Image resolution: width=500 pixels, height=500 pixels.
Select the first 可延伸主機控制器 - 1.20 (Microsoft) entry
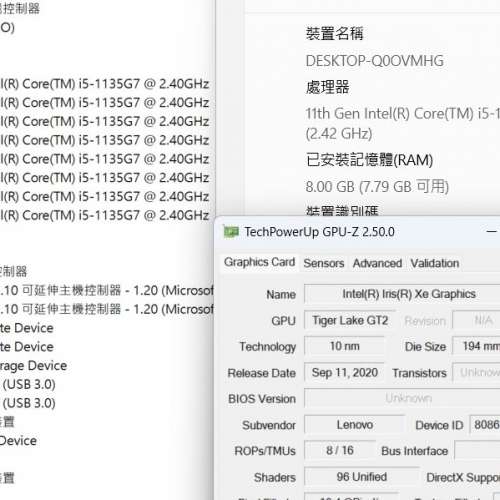[x=107, y=291]
